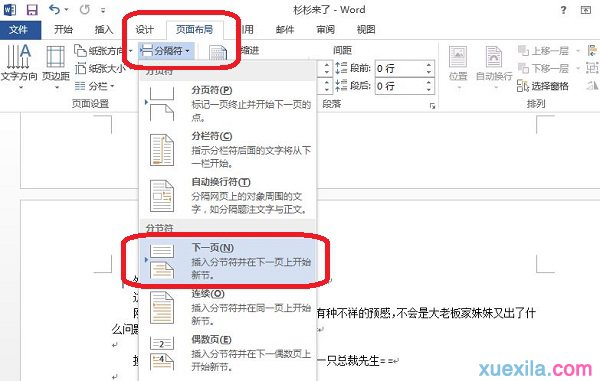Click the 段前 spacing icon
This screenshot has width=600, height=381.
[341, 68]
